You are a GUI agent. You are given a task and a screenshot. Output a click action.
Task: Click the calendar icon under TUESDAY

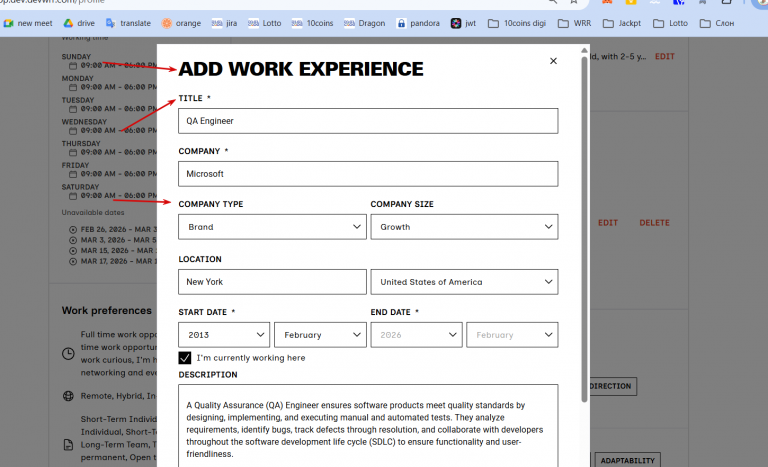click(x=73, y=109)
